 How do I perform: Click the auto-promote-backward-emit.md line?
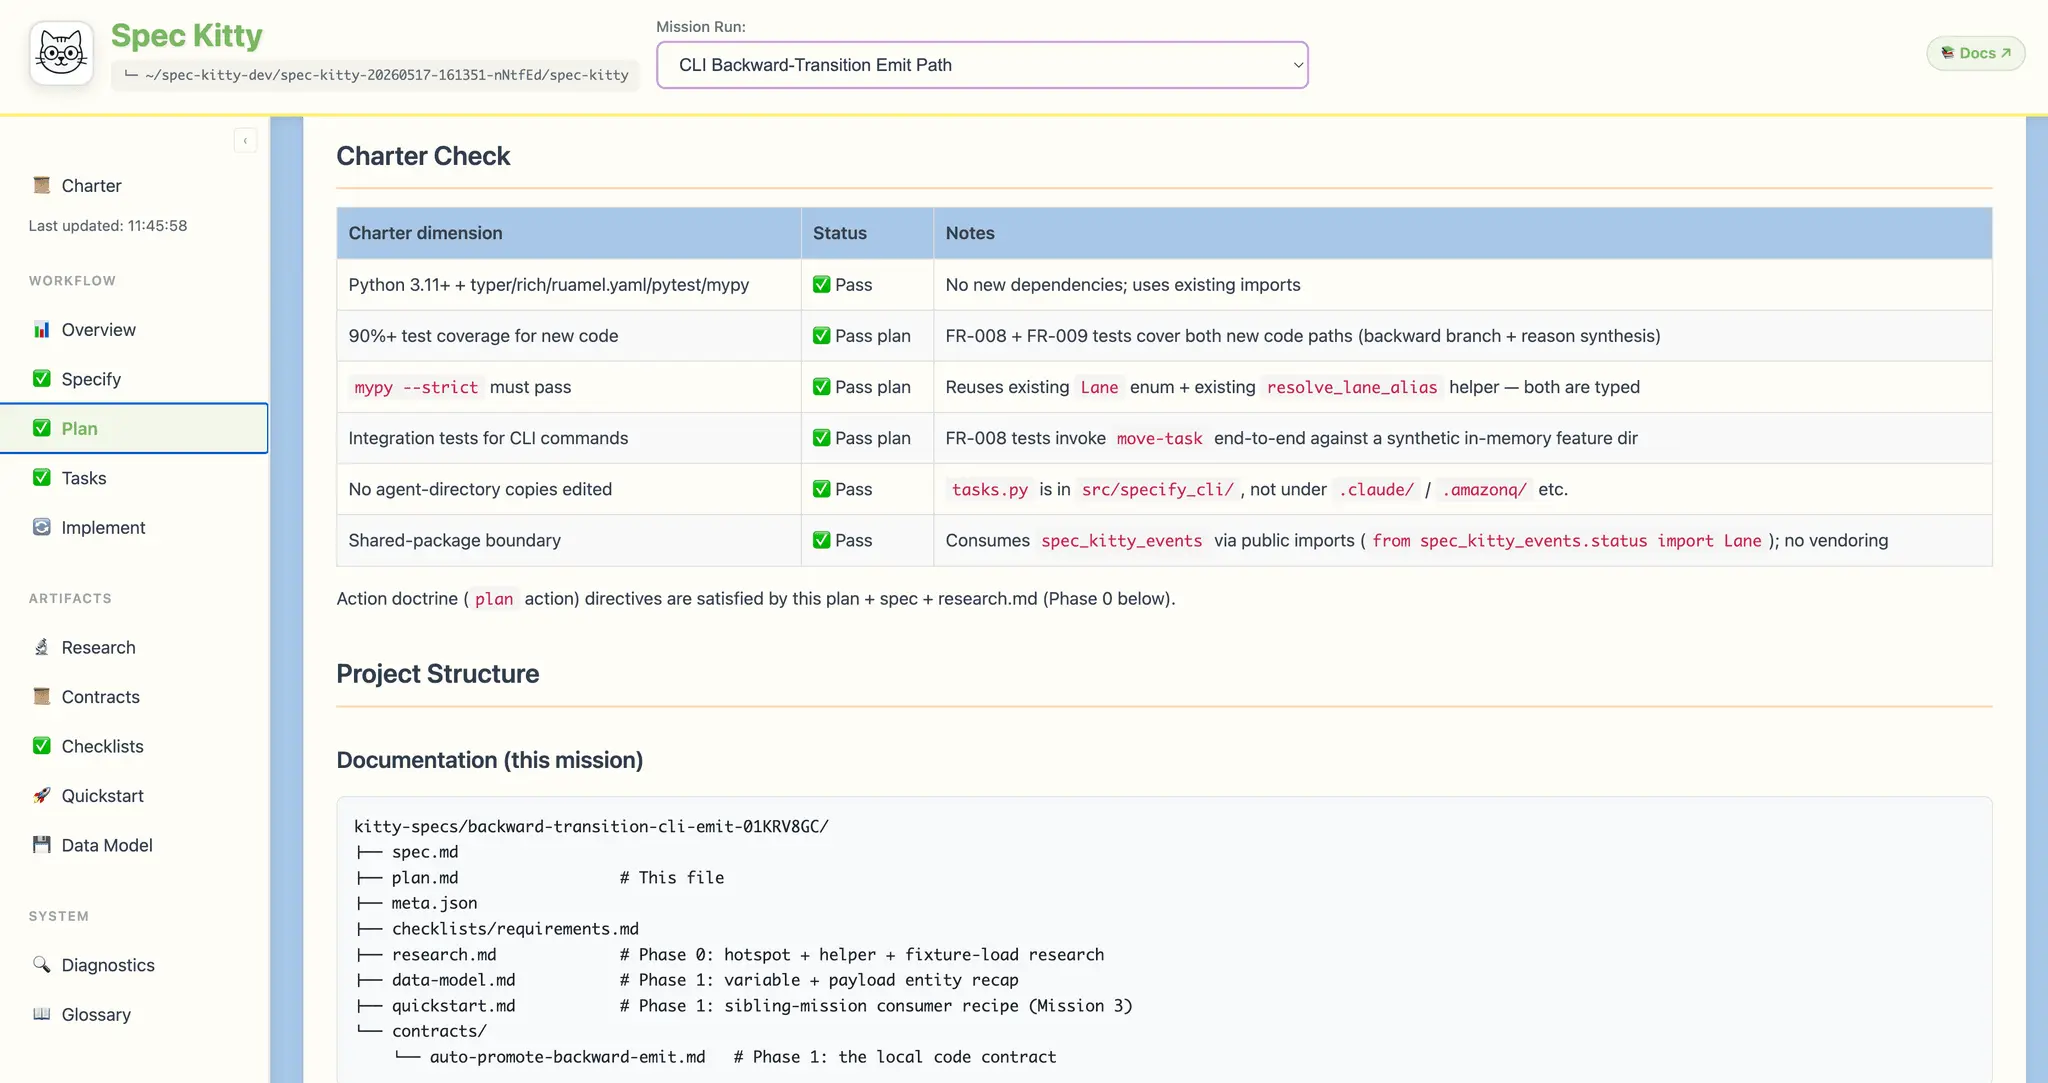[x=725, y=1057]
